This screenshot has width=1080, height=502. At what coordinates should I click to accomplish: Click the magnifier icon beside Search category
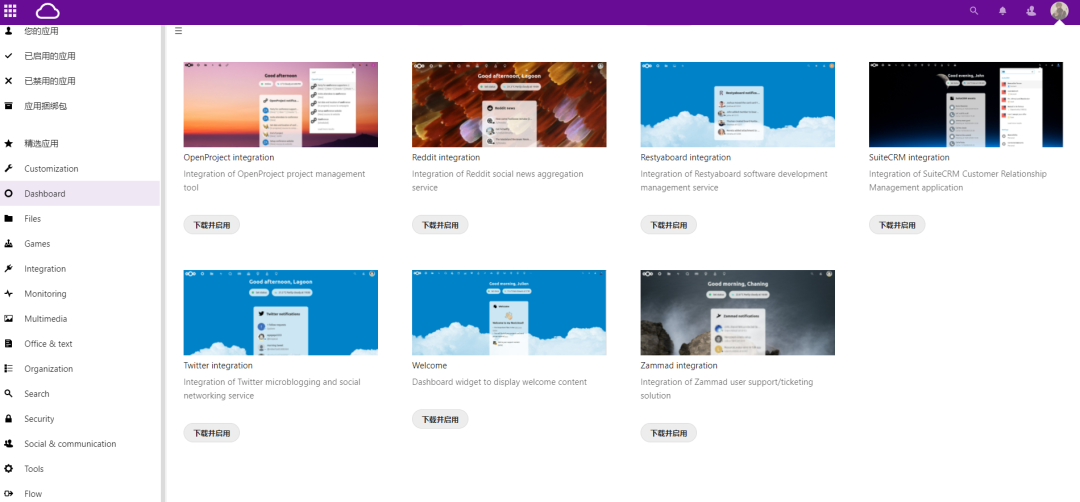[8, 394]
